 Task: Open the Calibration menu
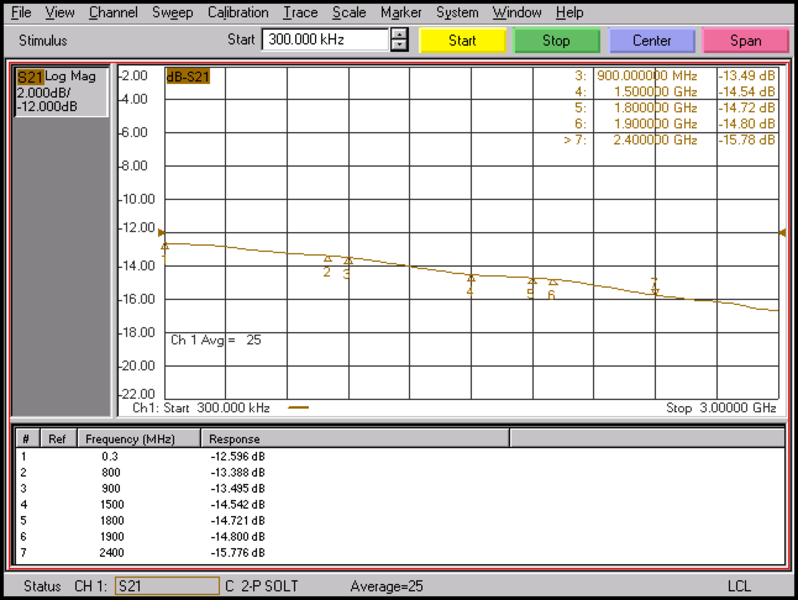pos(238,13)
